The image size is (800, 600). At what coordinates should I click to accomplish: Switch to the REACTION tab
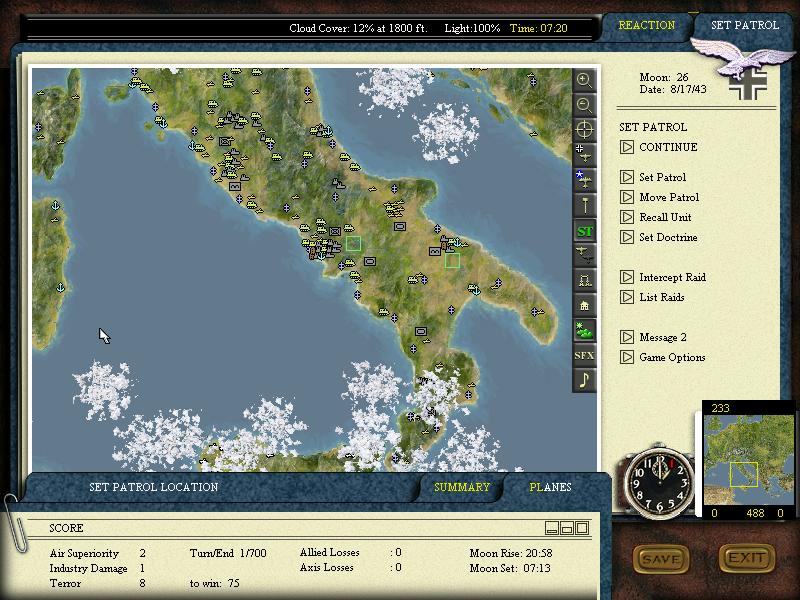[x=646, y=25]
